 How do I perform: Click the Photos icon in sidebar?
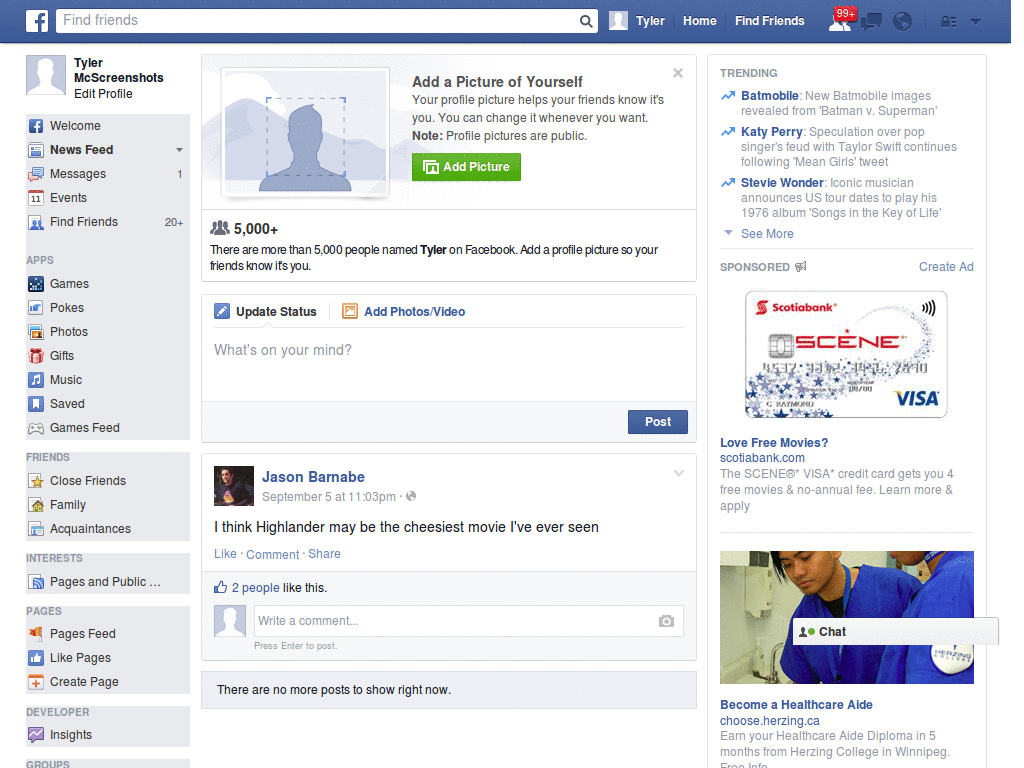[36, 332]
